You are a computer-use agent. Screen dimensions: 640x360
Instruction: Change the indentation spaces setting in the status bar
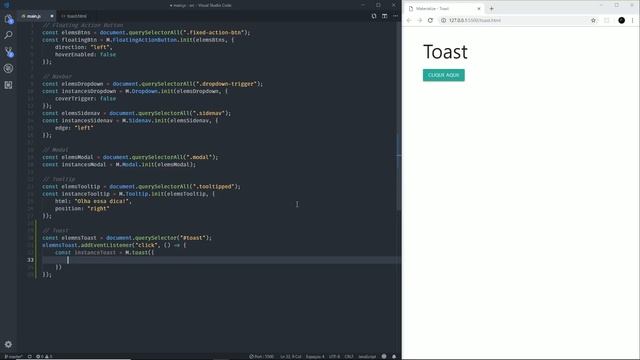pos(315,356)
